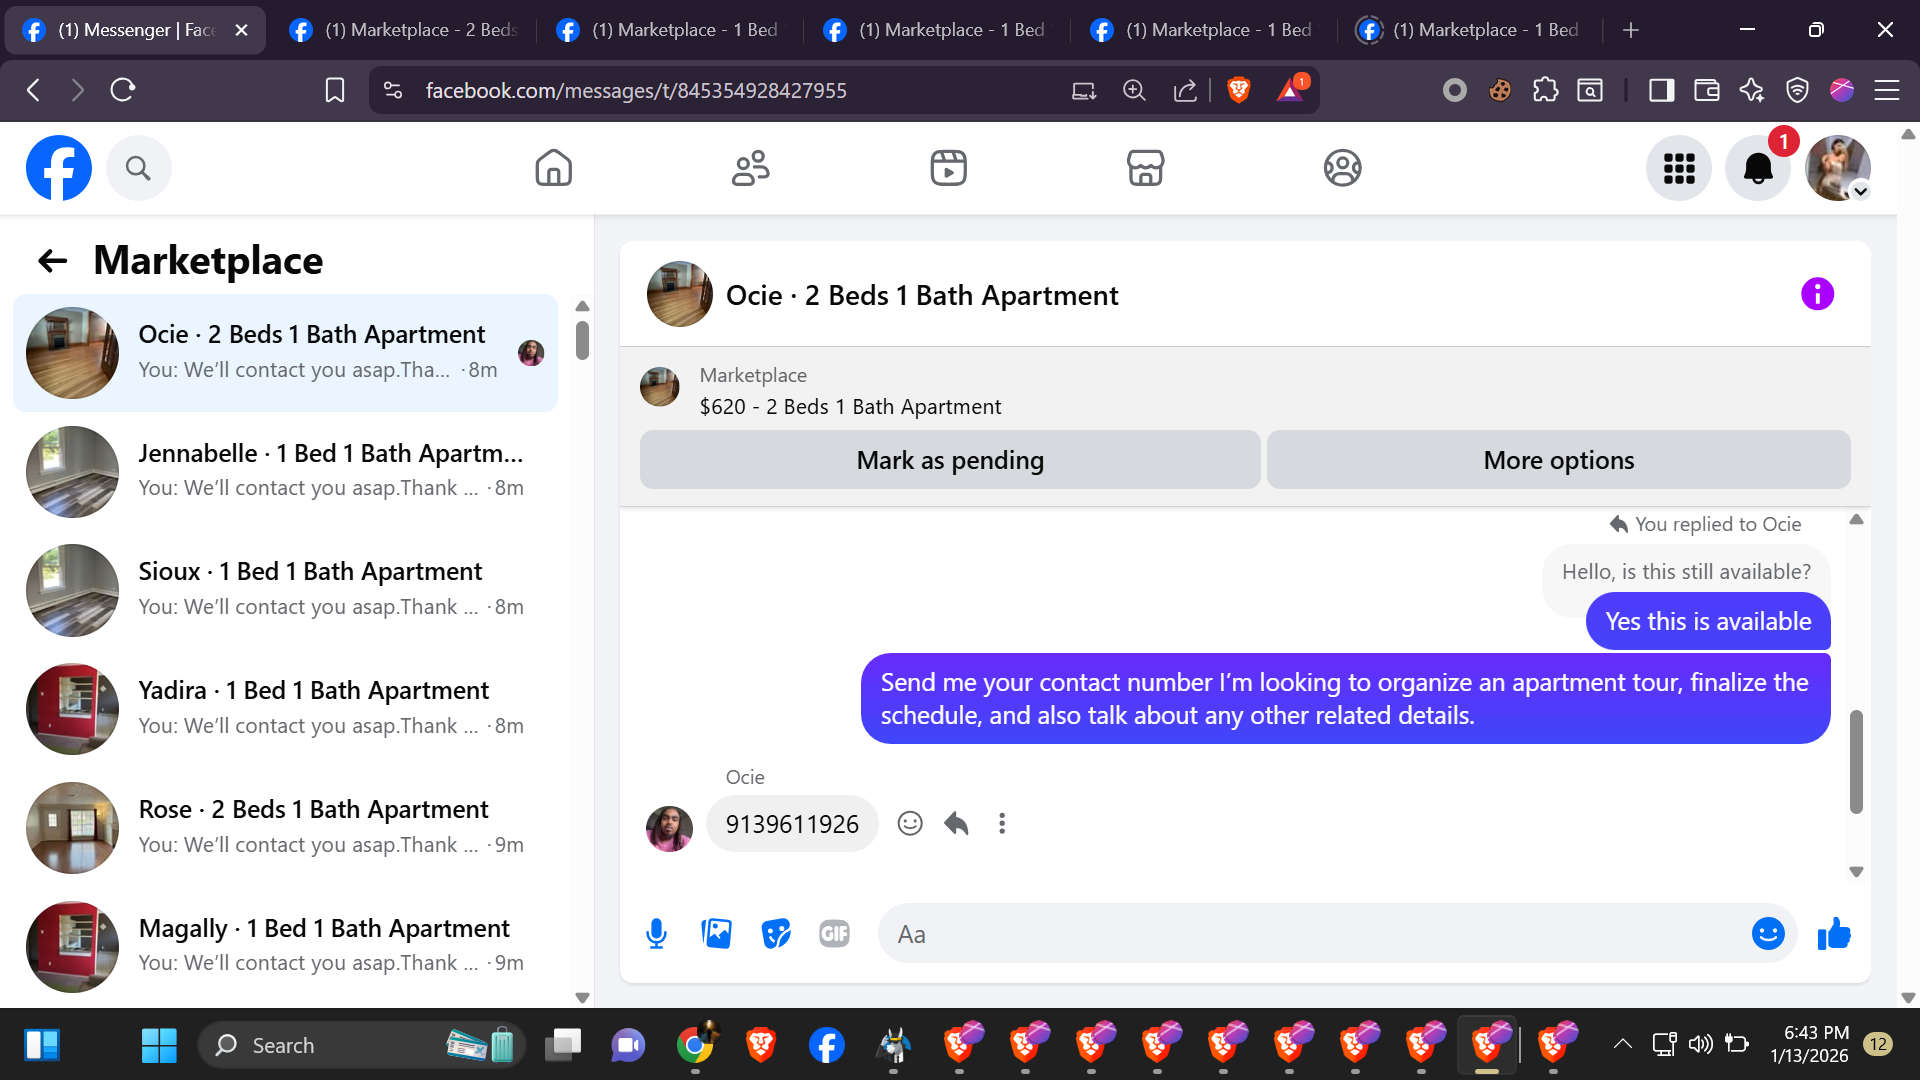This screenshot has height=1080, width=1920.
Task: Show hidden system tray icons
Action: pyautogui.click(x=1622, y=1044)
